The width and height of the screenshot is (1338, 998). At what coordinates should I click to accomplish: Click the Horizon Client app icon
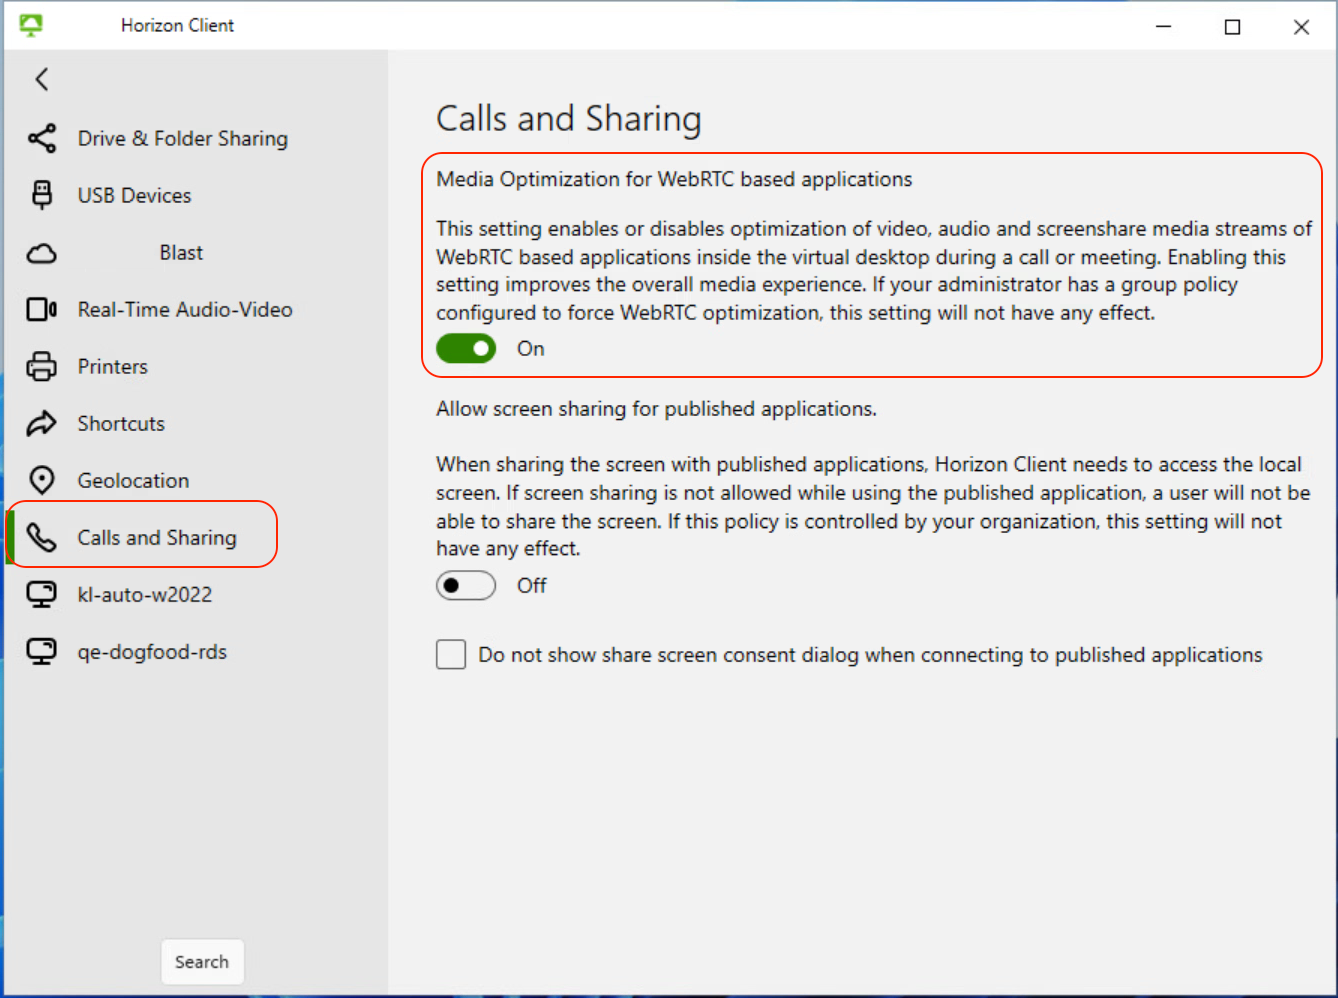pyautogui.click(x=31, y=25)
